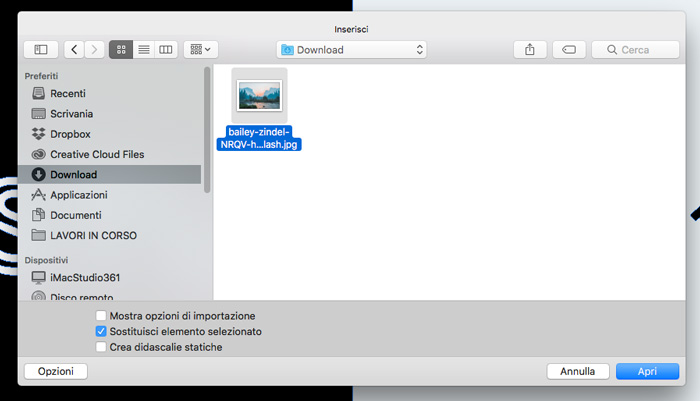Click the LAVORI IN CORSO folder icon

(x=38, y=235)
